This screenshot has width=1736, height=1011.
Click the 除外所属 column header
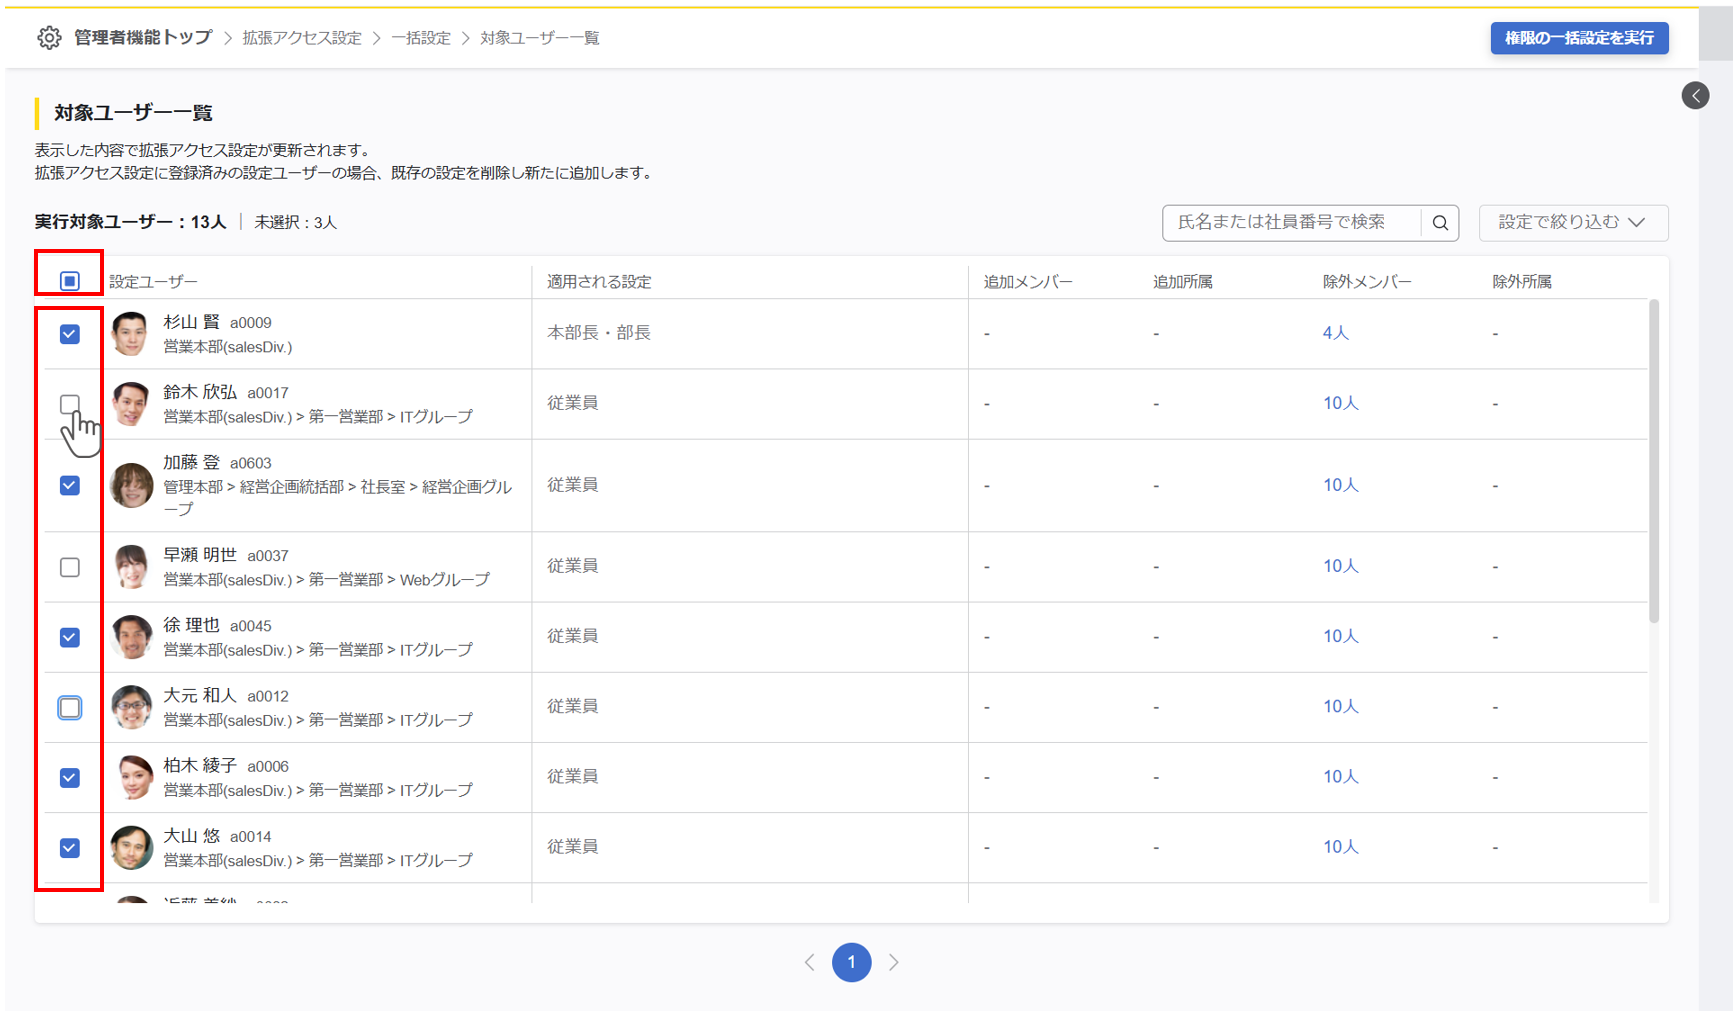(1522, 282)
